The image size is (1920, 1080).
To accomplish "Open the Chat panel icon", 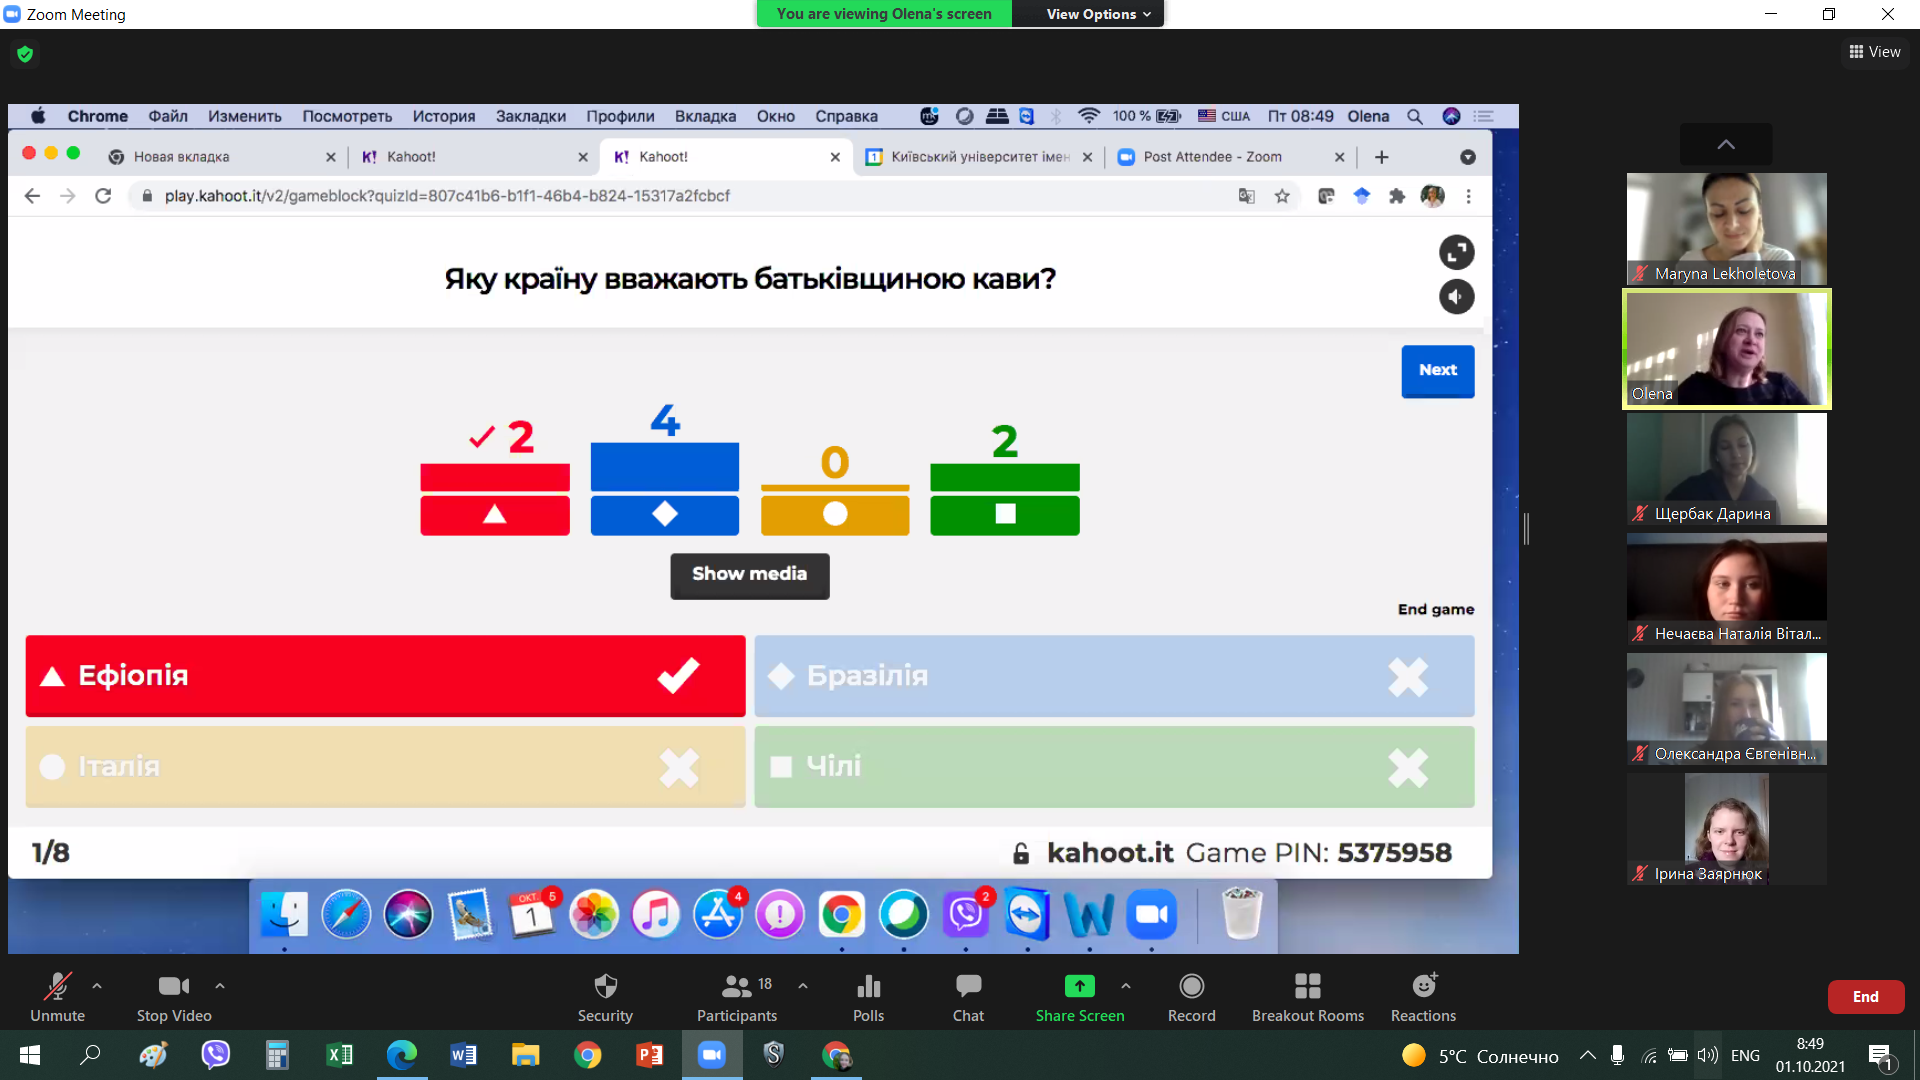I will [968, 987].
